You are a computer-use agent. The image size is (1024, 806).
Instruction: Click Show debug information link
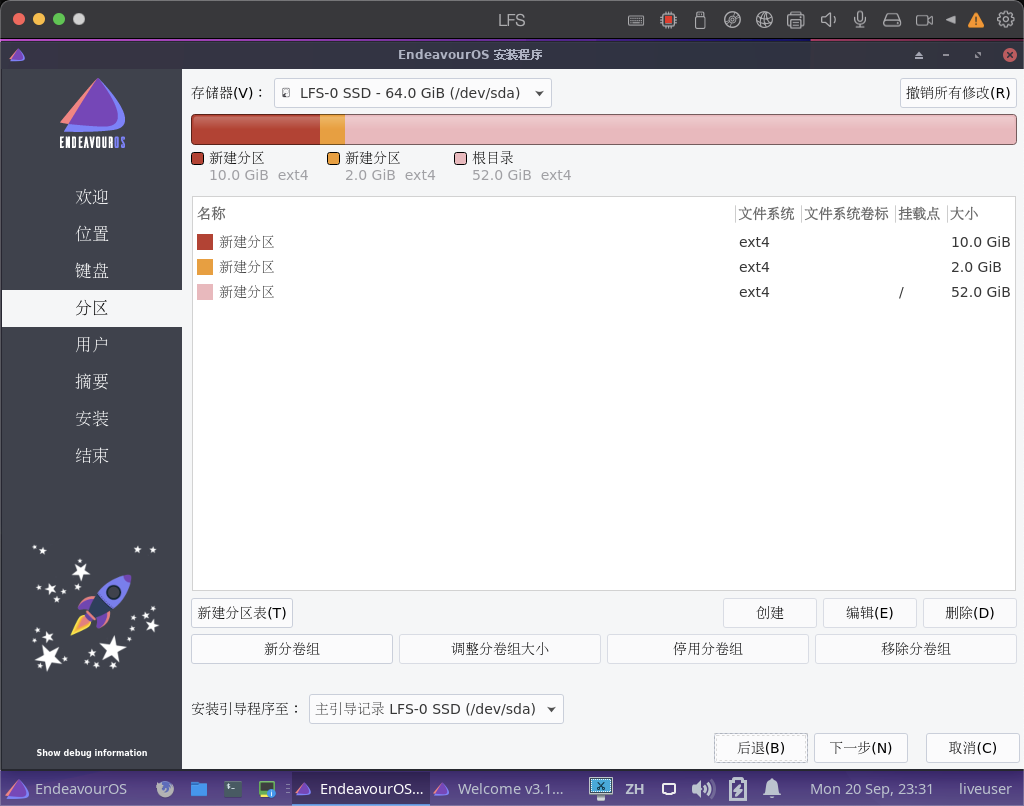point(92,752)
